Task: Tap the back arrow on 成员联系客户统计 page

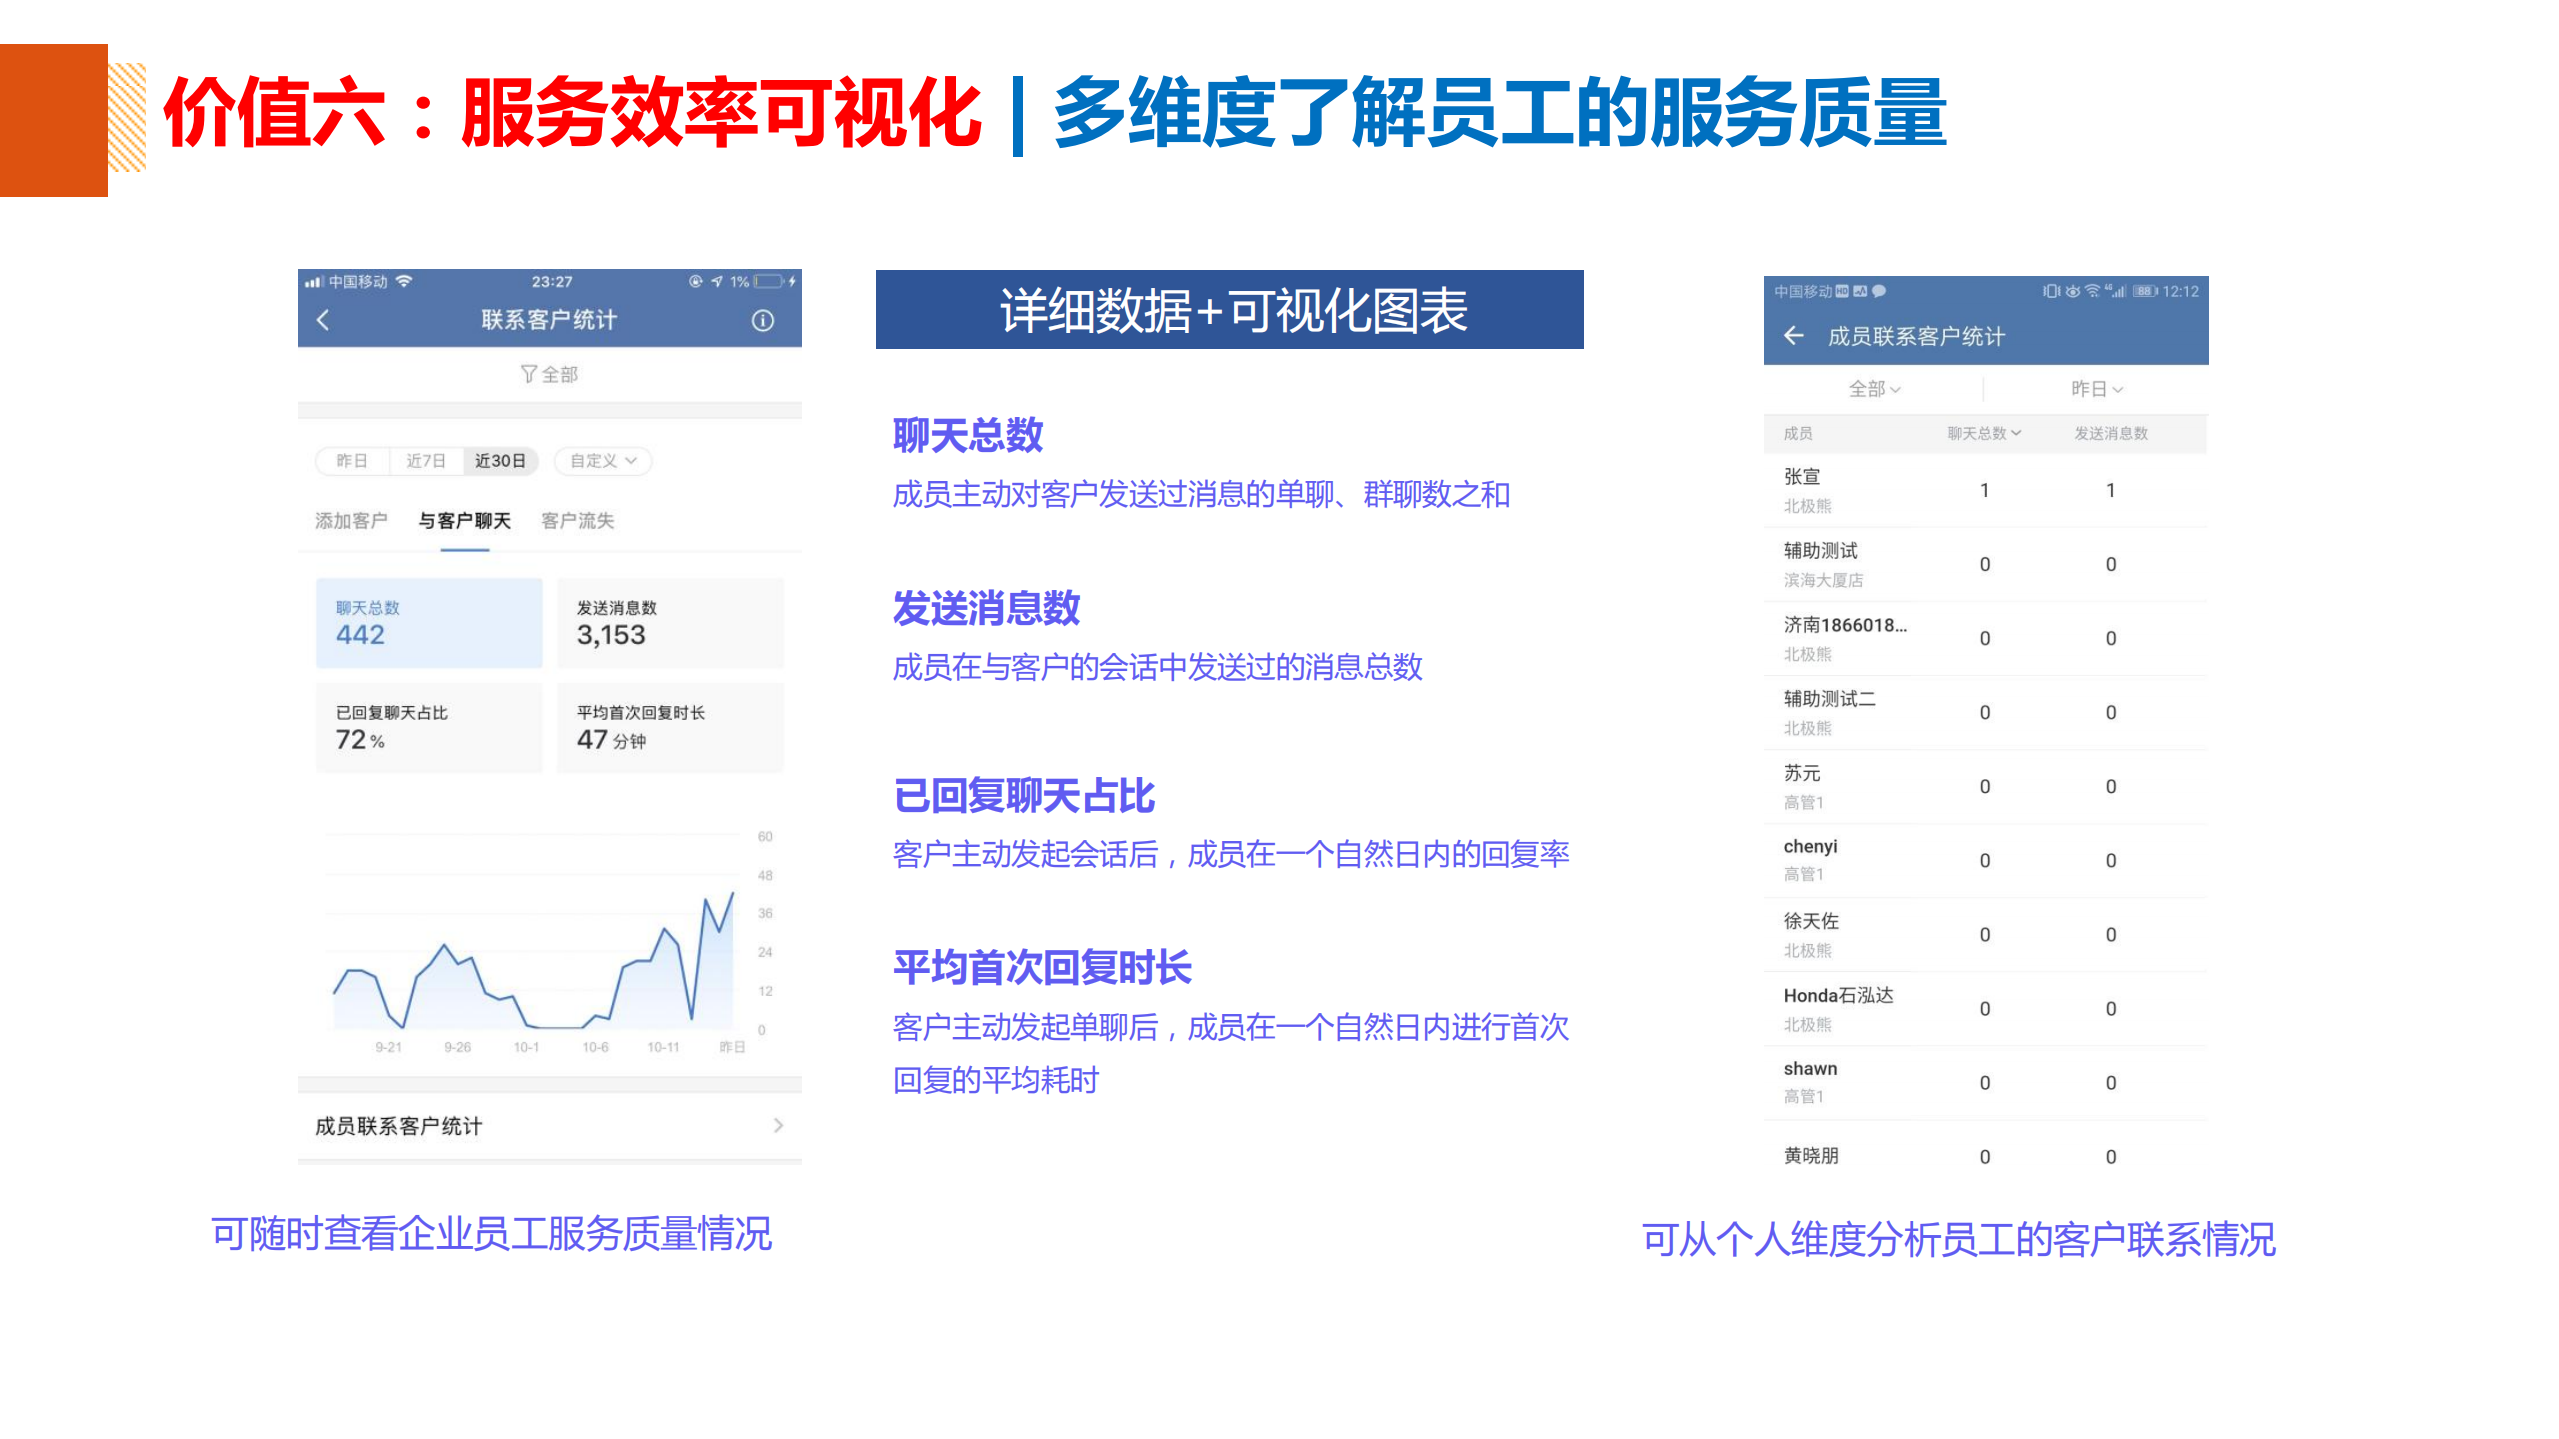Action: pos(1793,336)
